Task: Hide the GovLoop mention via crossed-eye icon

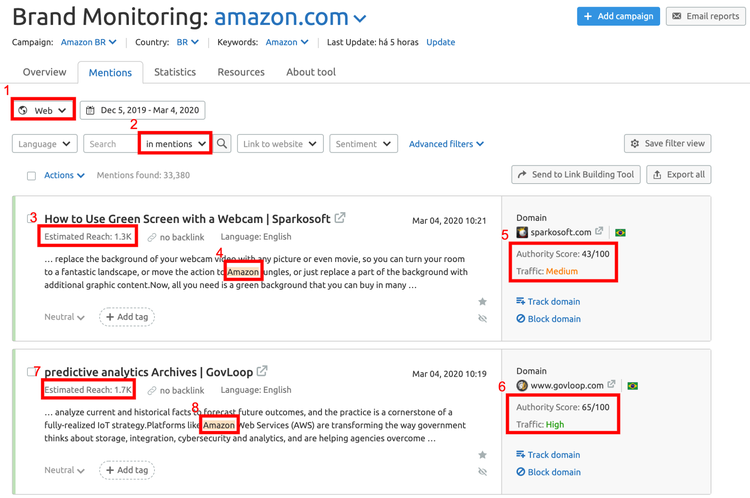Action: pyautogui.click(x=483, y=472)
